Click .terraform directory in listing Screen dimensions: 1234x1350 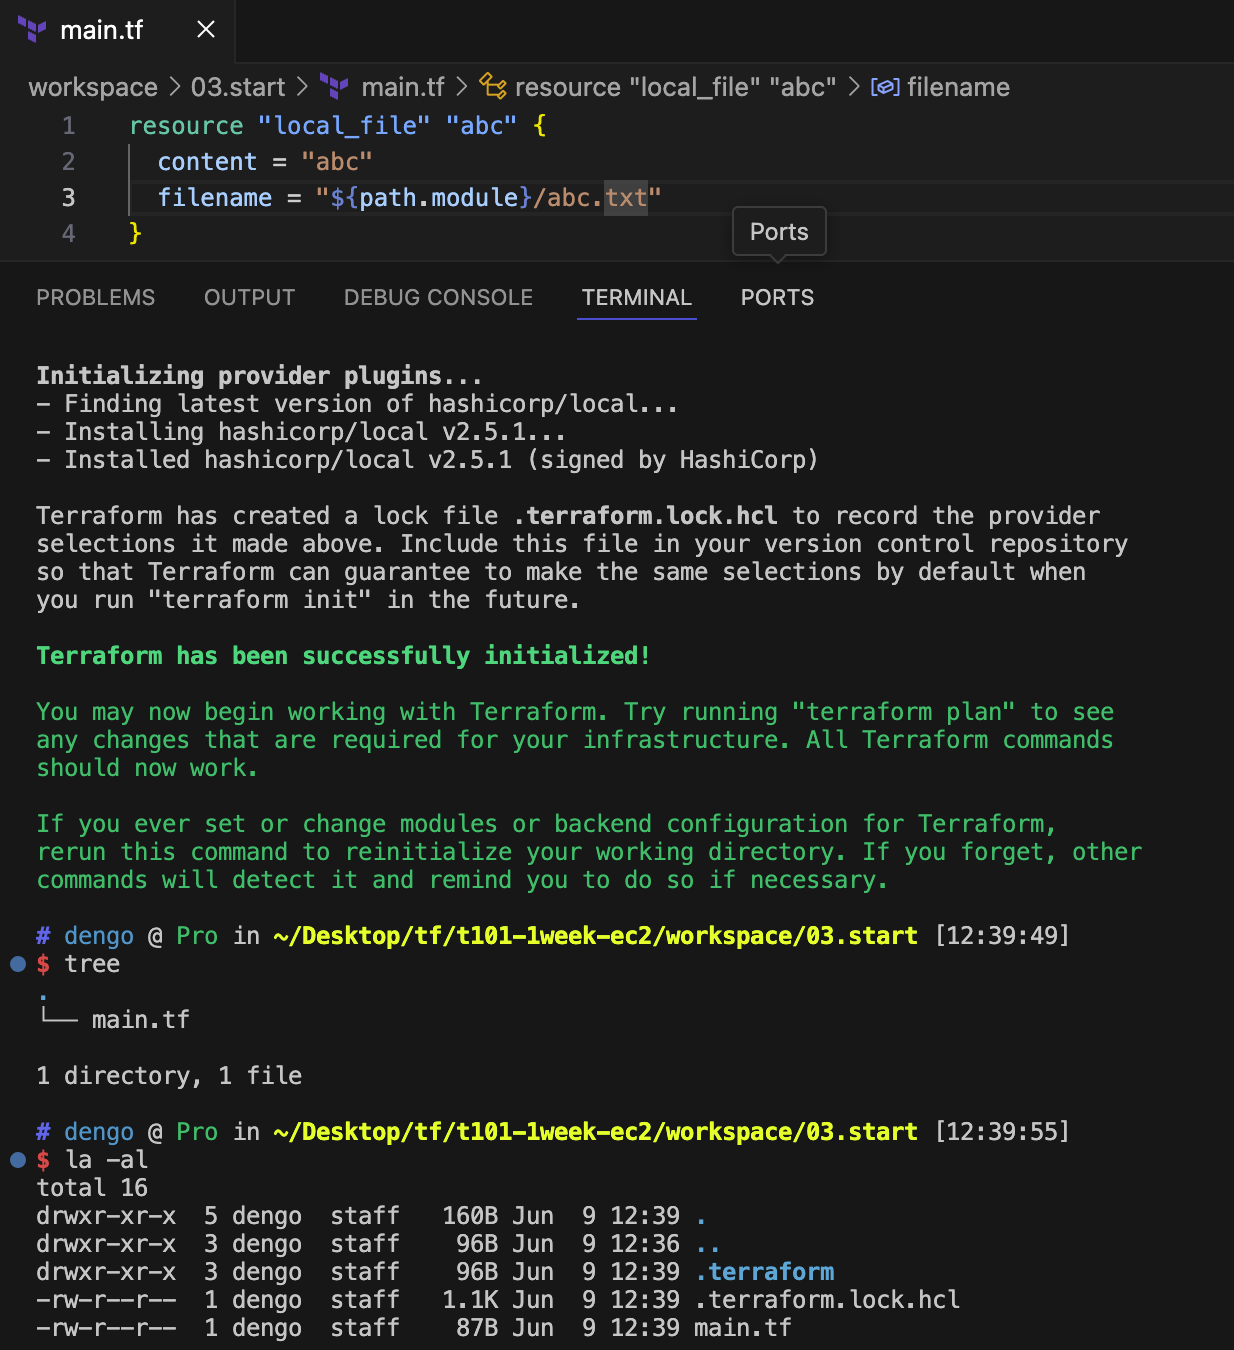coord(765,1272)
